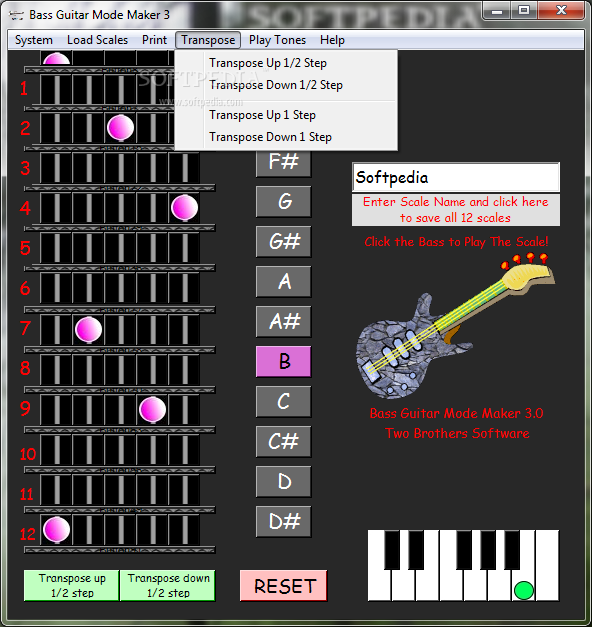Click the leftmost white piano key

(378, 586)
